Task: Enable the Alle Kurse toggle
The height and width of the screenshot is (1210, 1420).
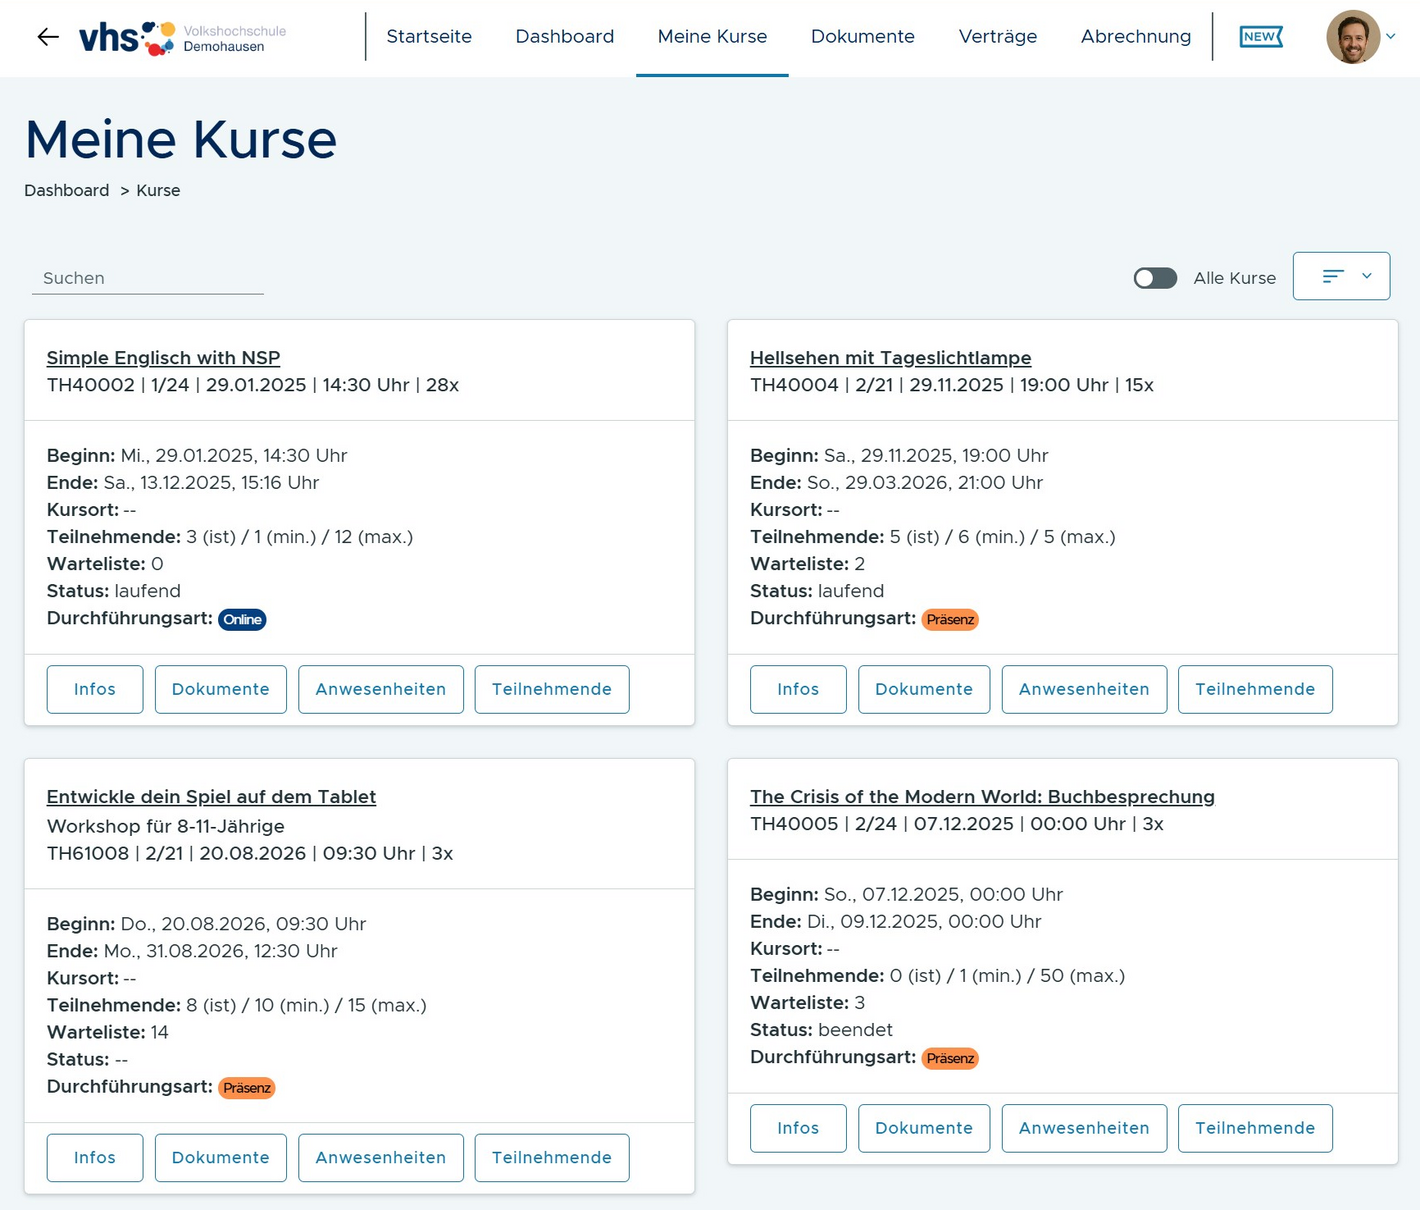Action: [x=1155, y=278]
